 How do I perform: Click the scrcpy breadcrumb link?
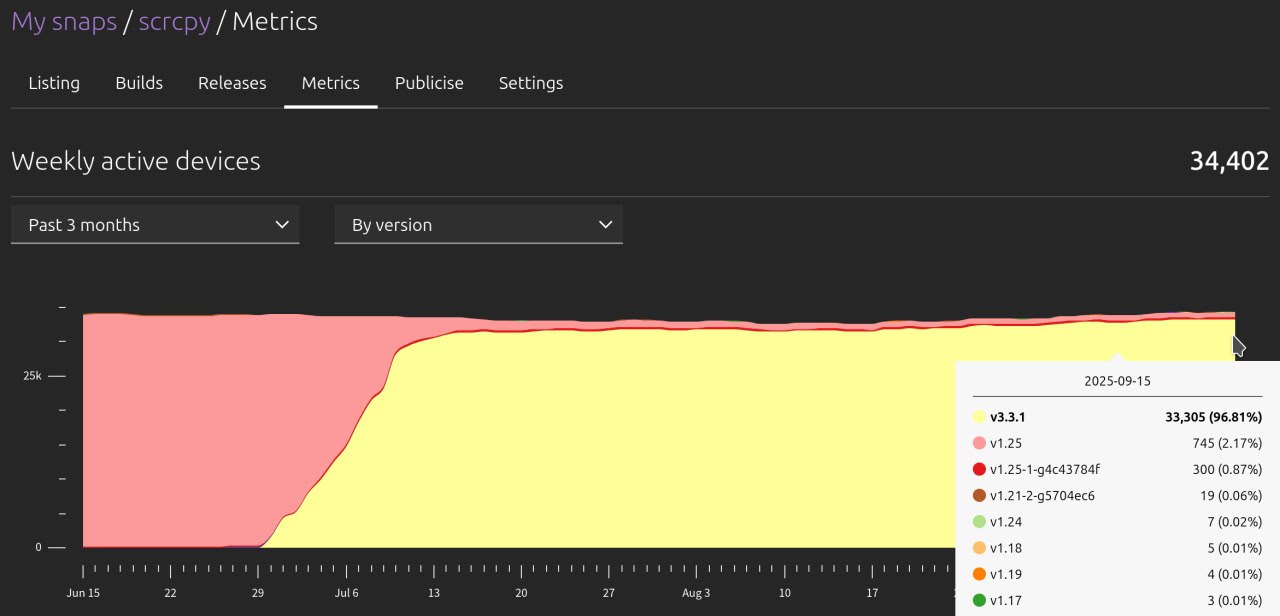(174, 22)
